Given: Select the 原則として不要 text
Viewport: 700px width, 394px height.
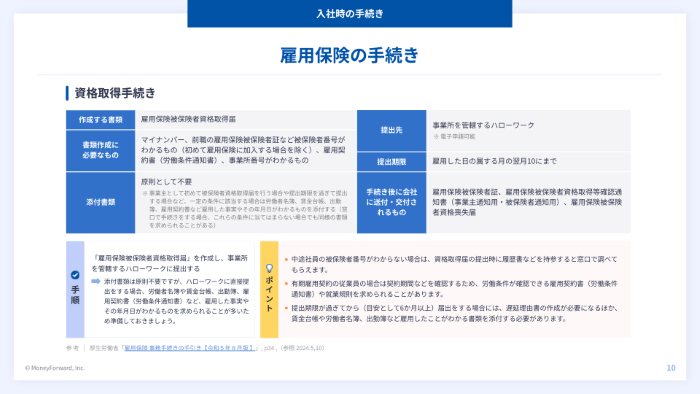Looking at the screenshot, I should coord(167,182).
